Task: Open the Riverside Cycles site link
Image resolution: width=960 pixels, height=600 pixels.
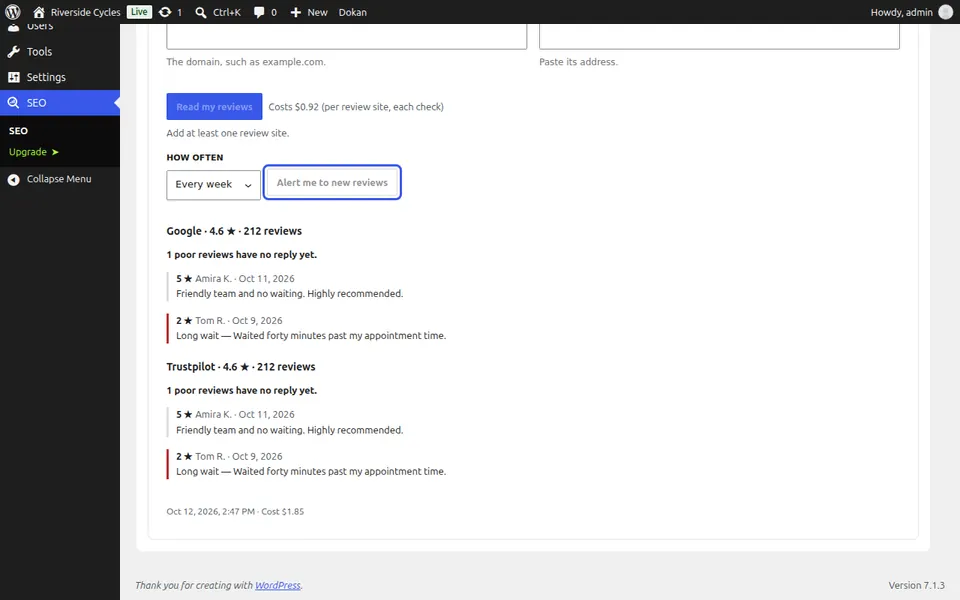Action: coord(85,12)
